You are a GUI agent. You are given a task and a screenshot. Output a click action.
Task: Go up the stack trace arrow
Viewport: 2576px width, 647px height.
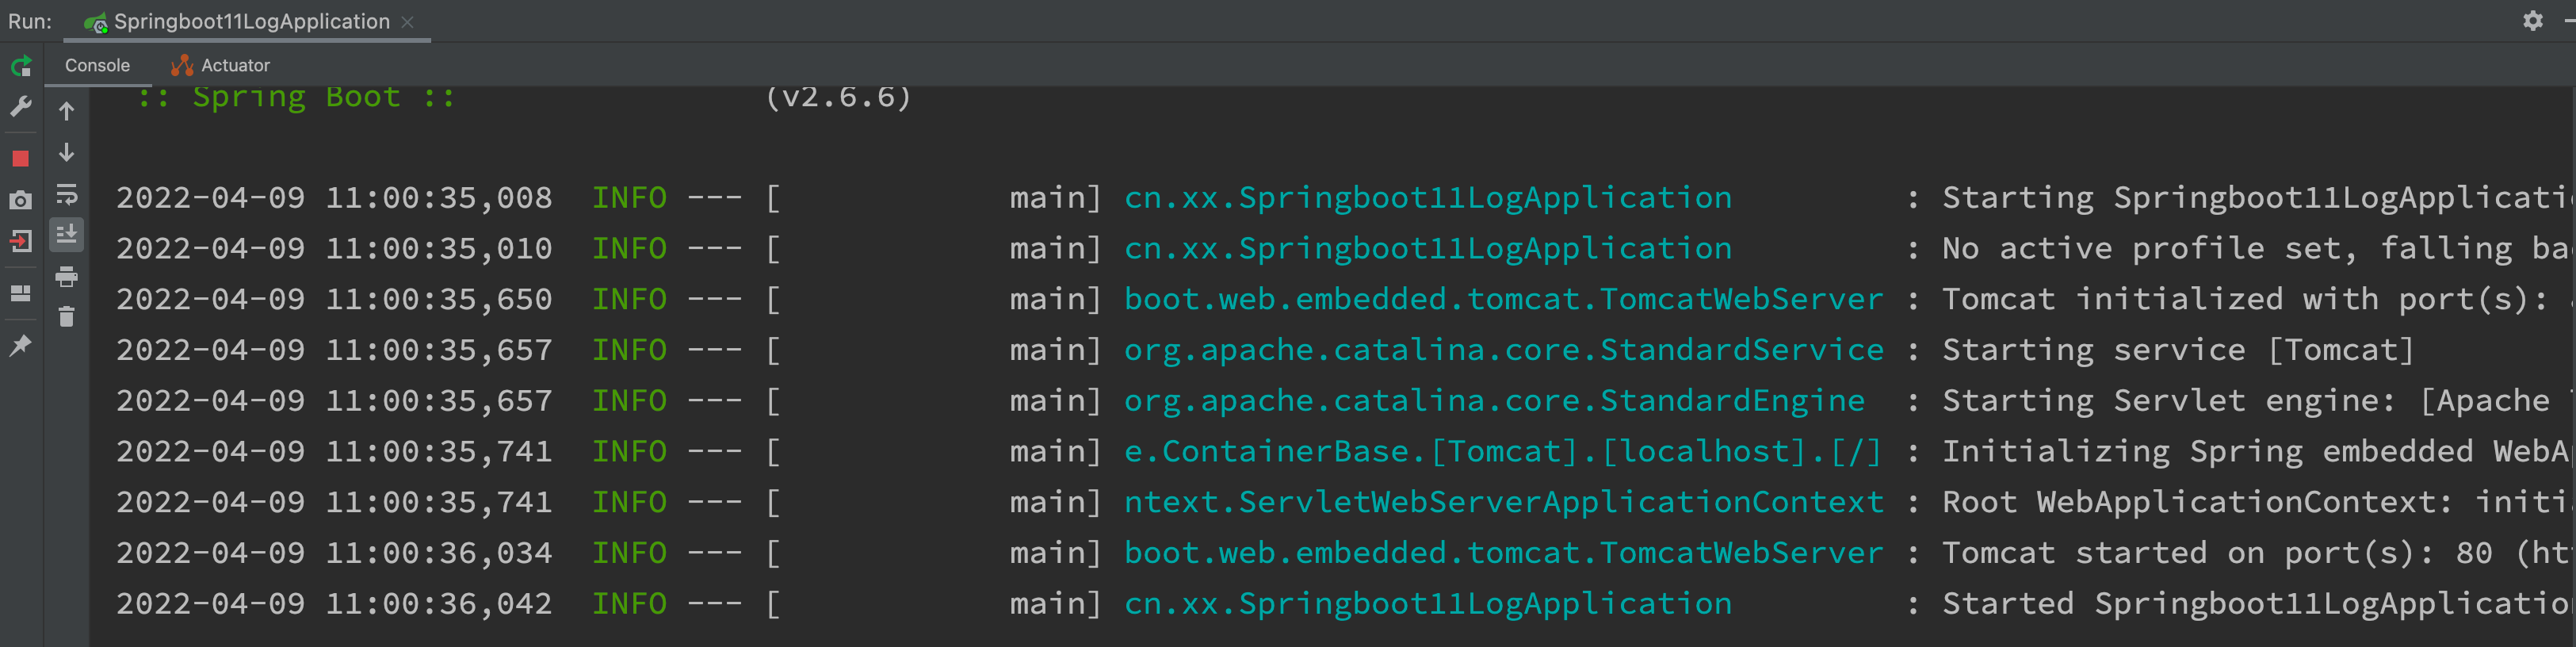(67, 111)
